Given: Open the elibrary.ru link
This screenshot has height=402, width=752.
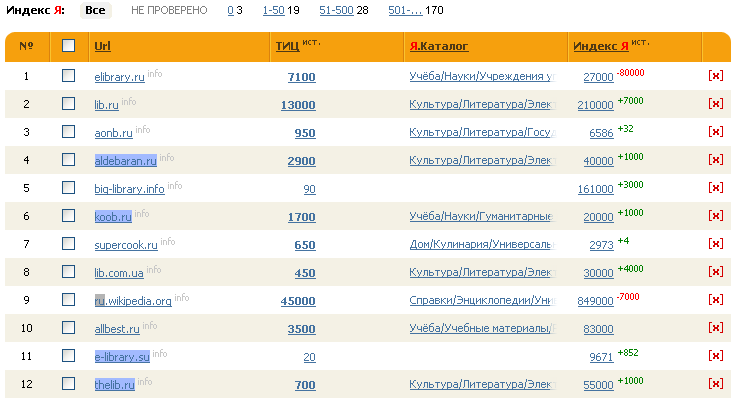Looking at the screenshot, I should [x=119, y=77].
